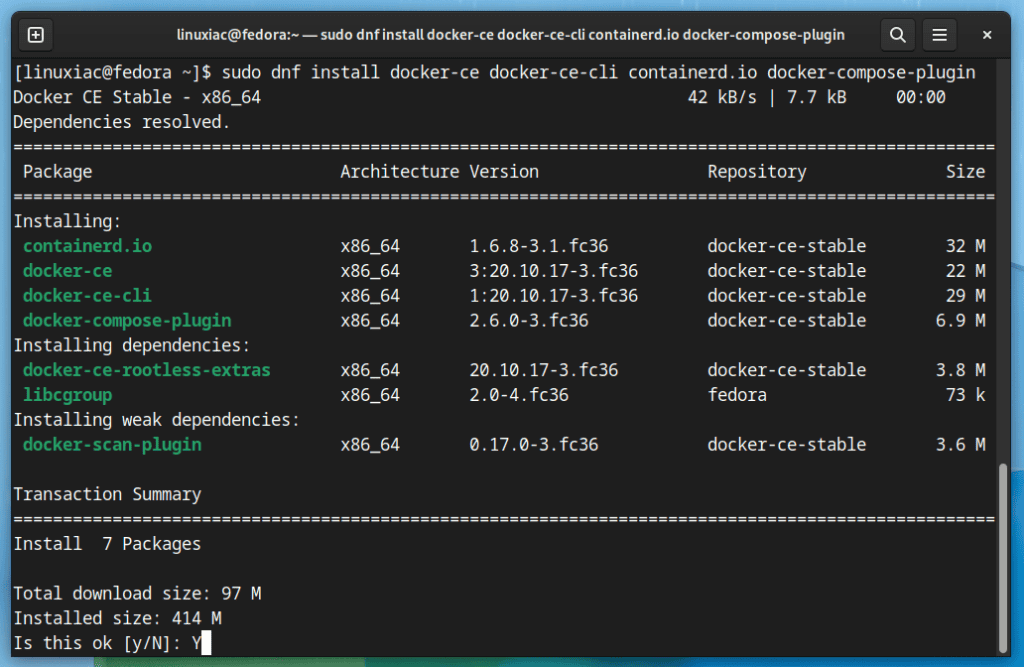1024x667 pixels.
Task: Click the terminal vertical scrollbar
Action: 1003,557
